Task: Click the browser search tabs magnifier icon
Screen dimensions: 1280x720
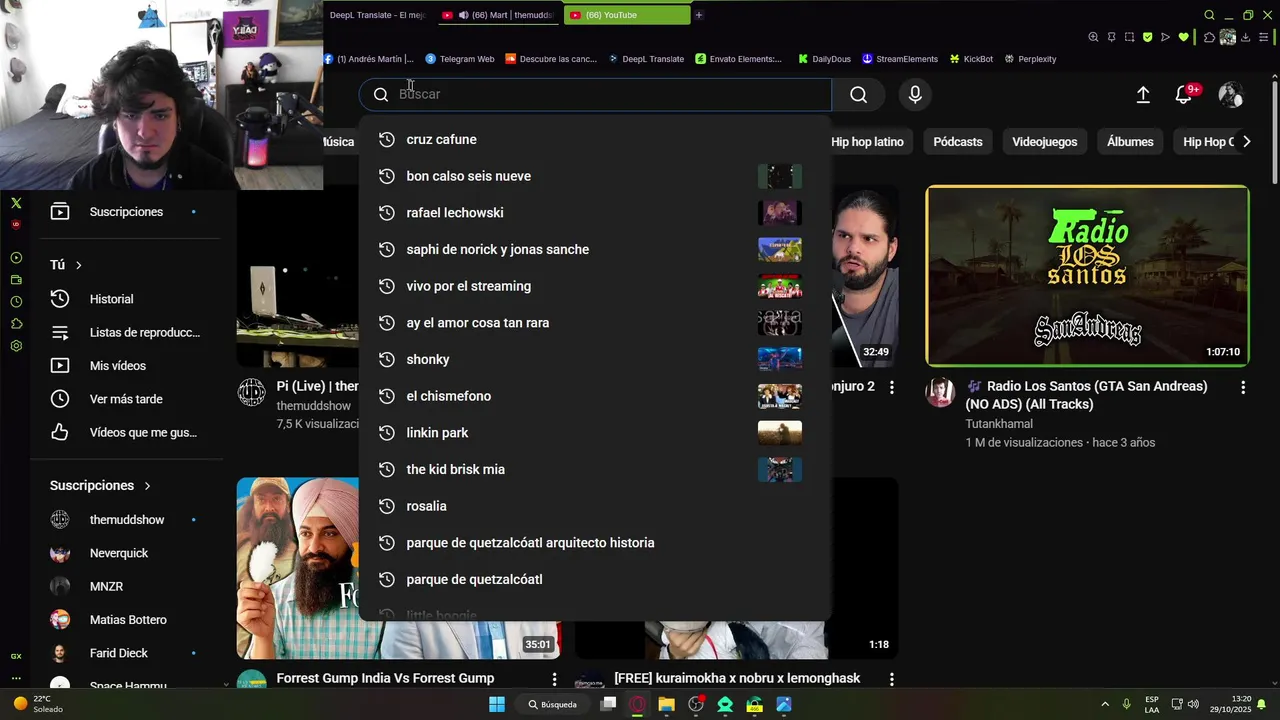Action: 1209,15
